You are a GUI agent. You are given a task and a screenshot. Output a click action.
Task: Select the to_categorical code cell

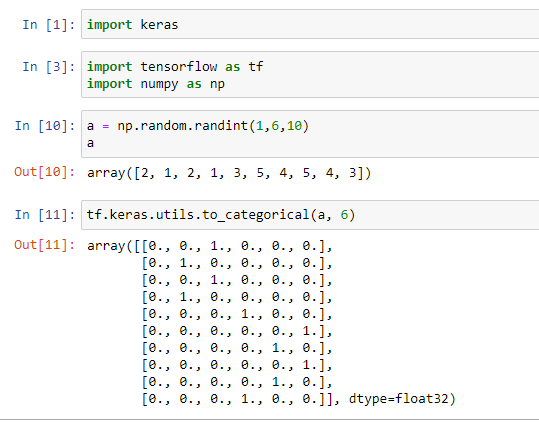point(310,215)
